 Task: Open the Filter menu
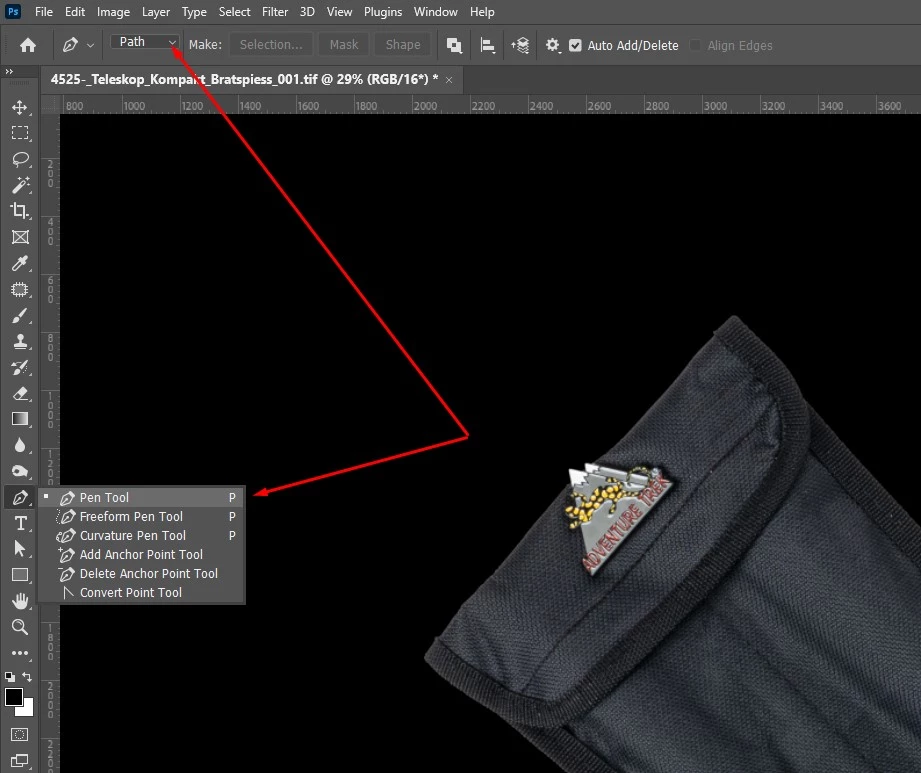[x=274, y=11]
